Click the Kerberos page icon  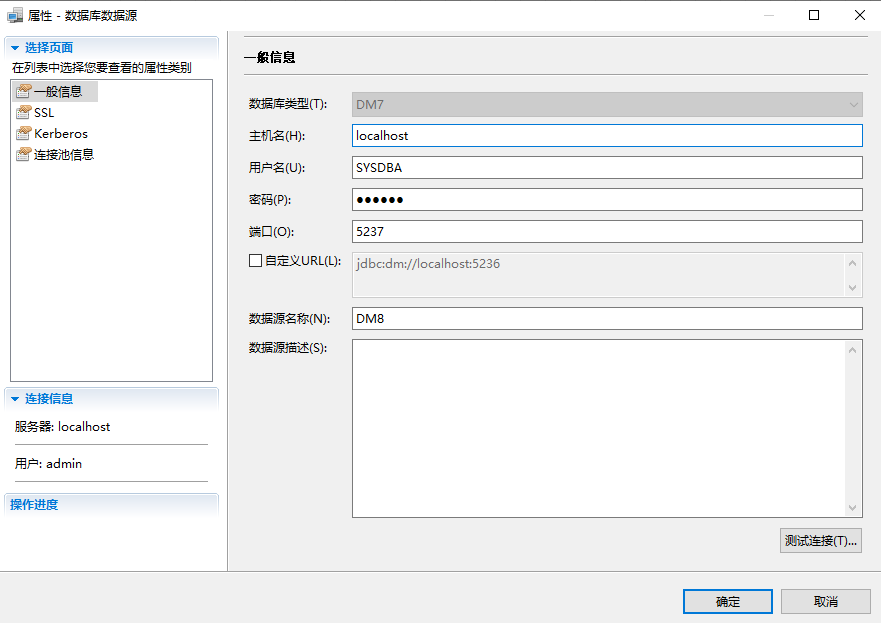click(24, 133)
